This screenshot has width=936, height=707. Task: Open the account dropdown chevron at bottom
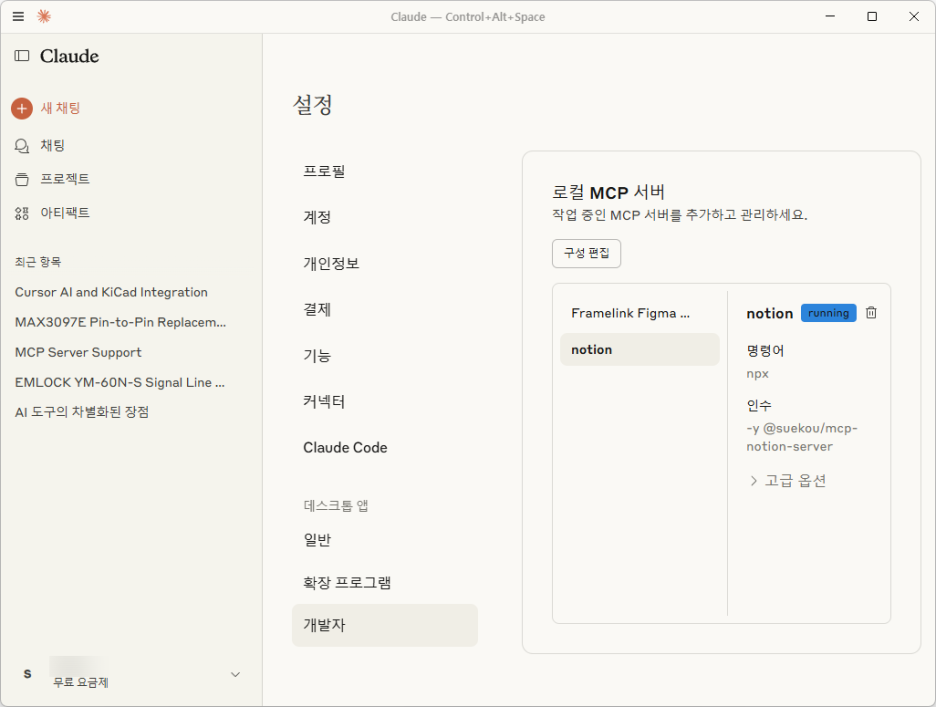[x=235, y=675]
